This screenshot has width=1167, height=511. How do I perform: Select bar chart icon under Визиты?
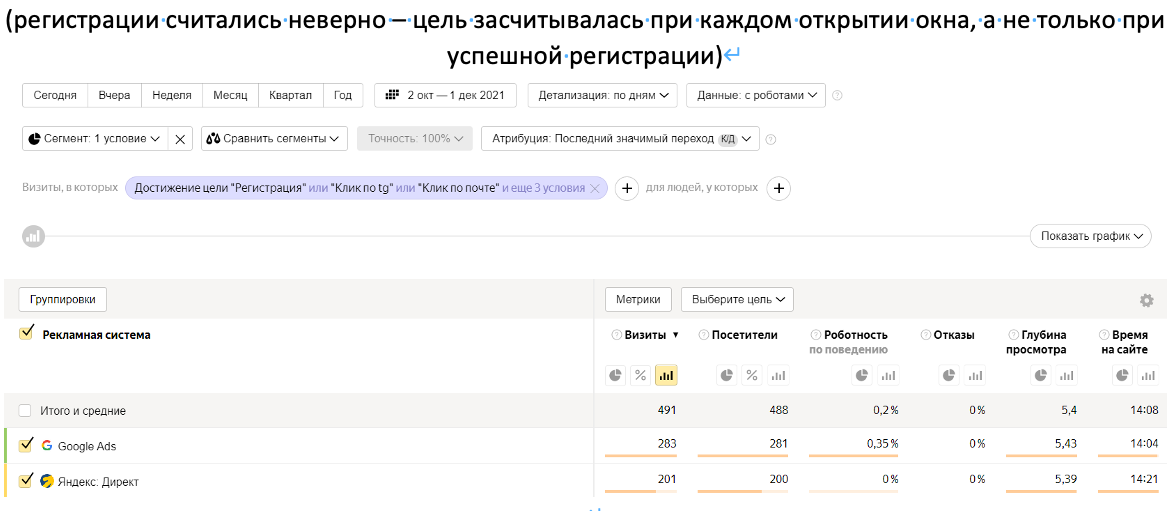pos(665,376)
